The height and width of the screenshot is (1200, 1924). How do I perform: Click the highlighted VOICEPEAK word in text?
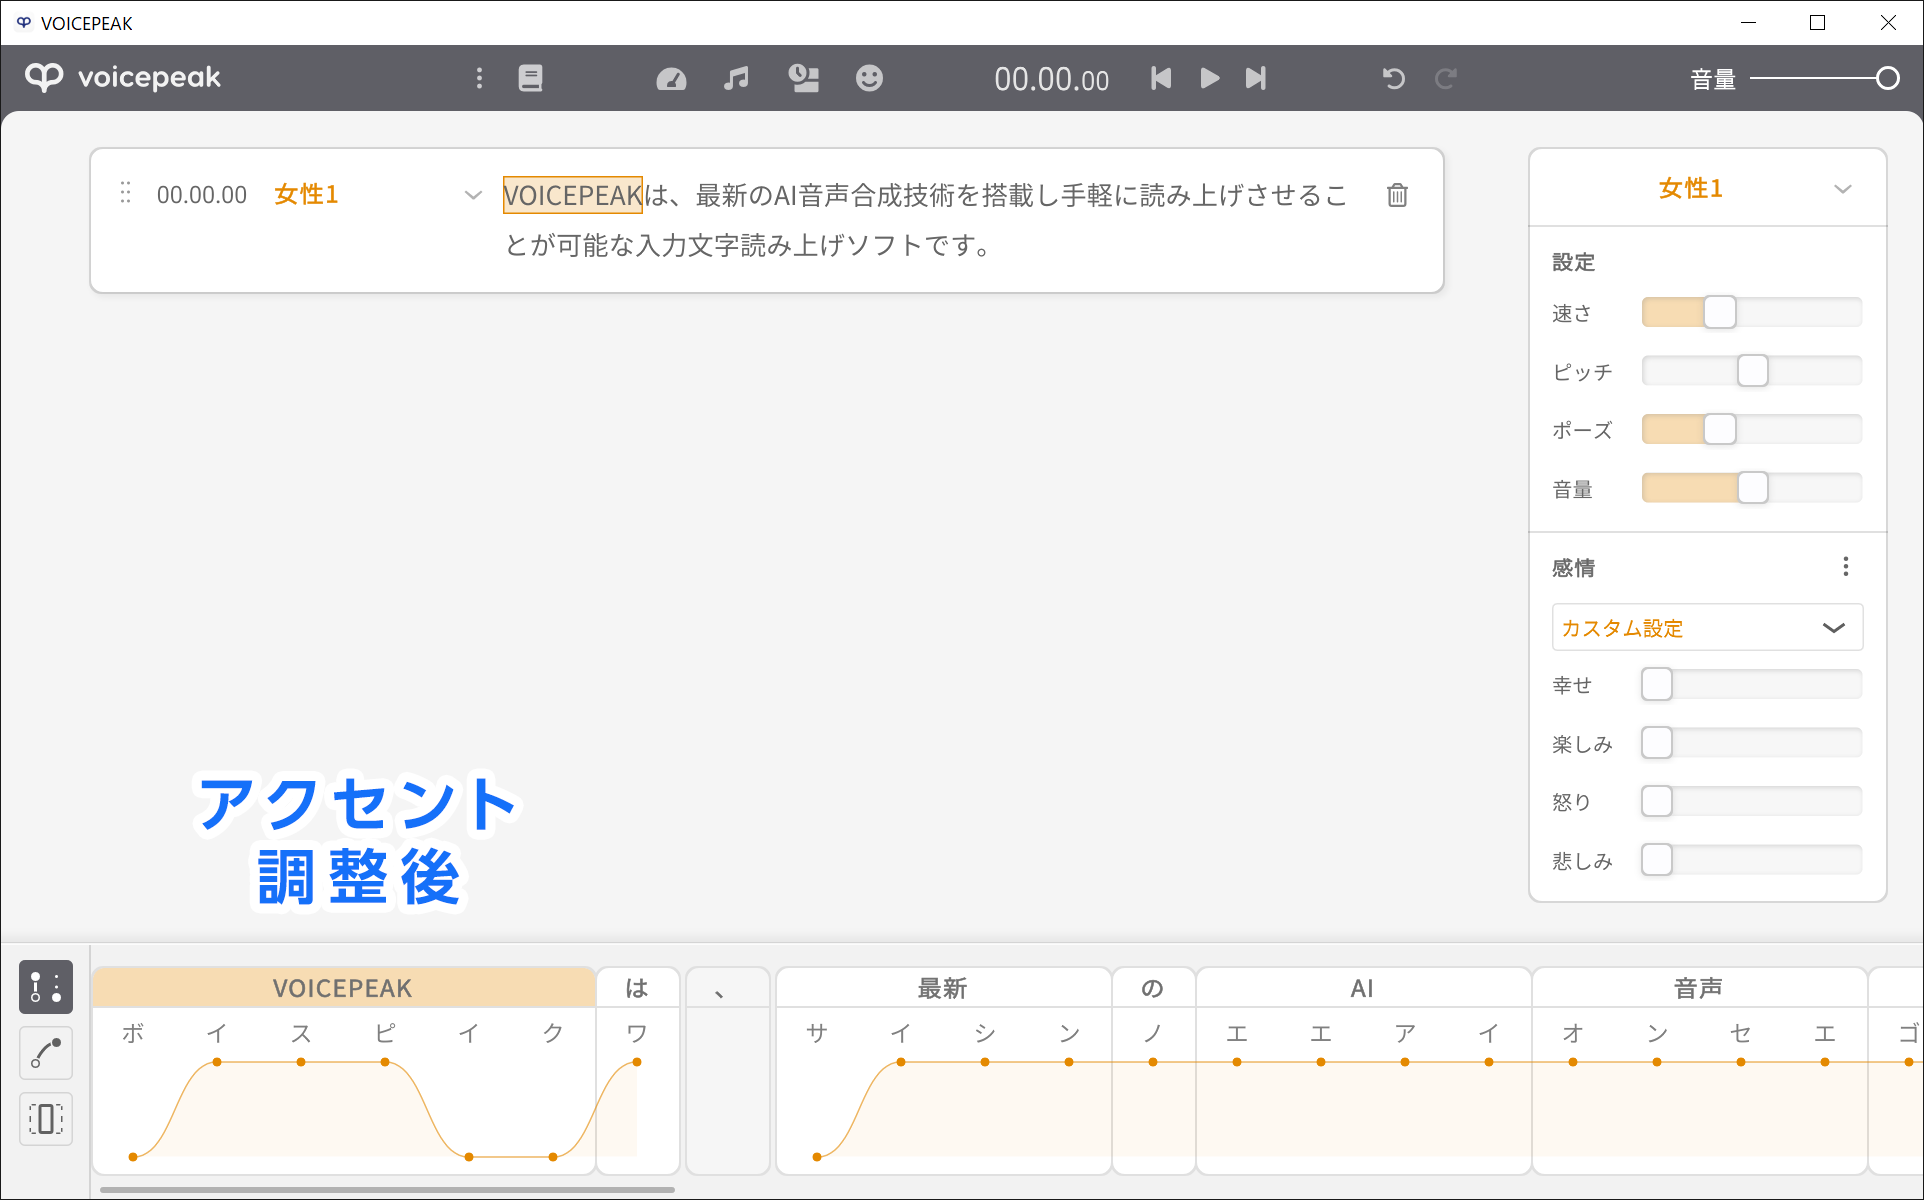point(572,195)
